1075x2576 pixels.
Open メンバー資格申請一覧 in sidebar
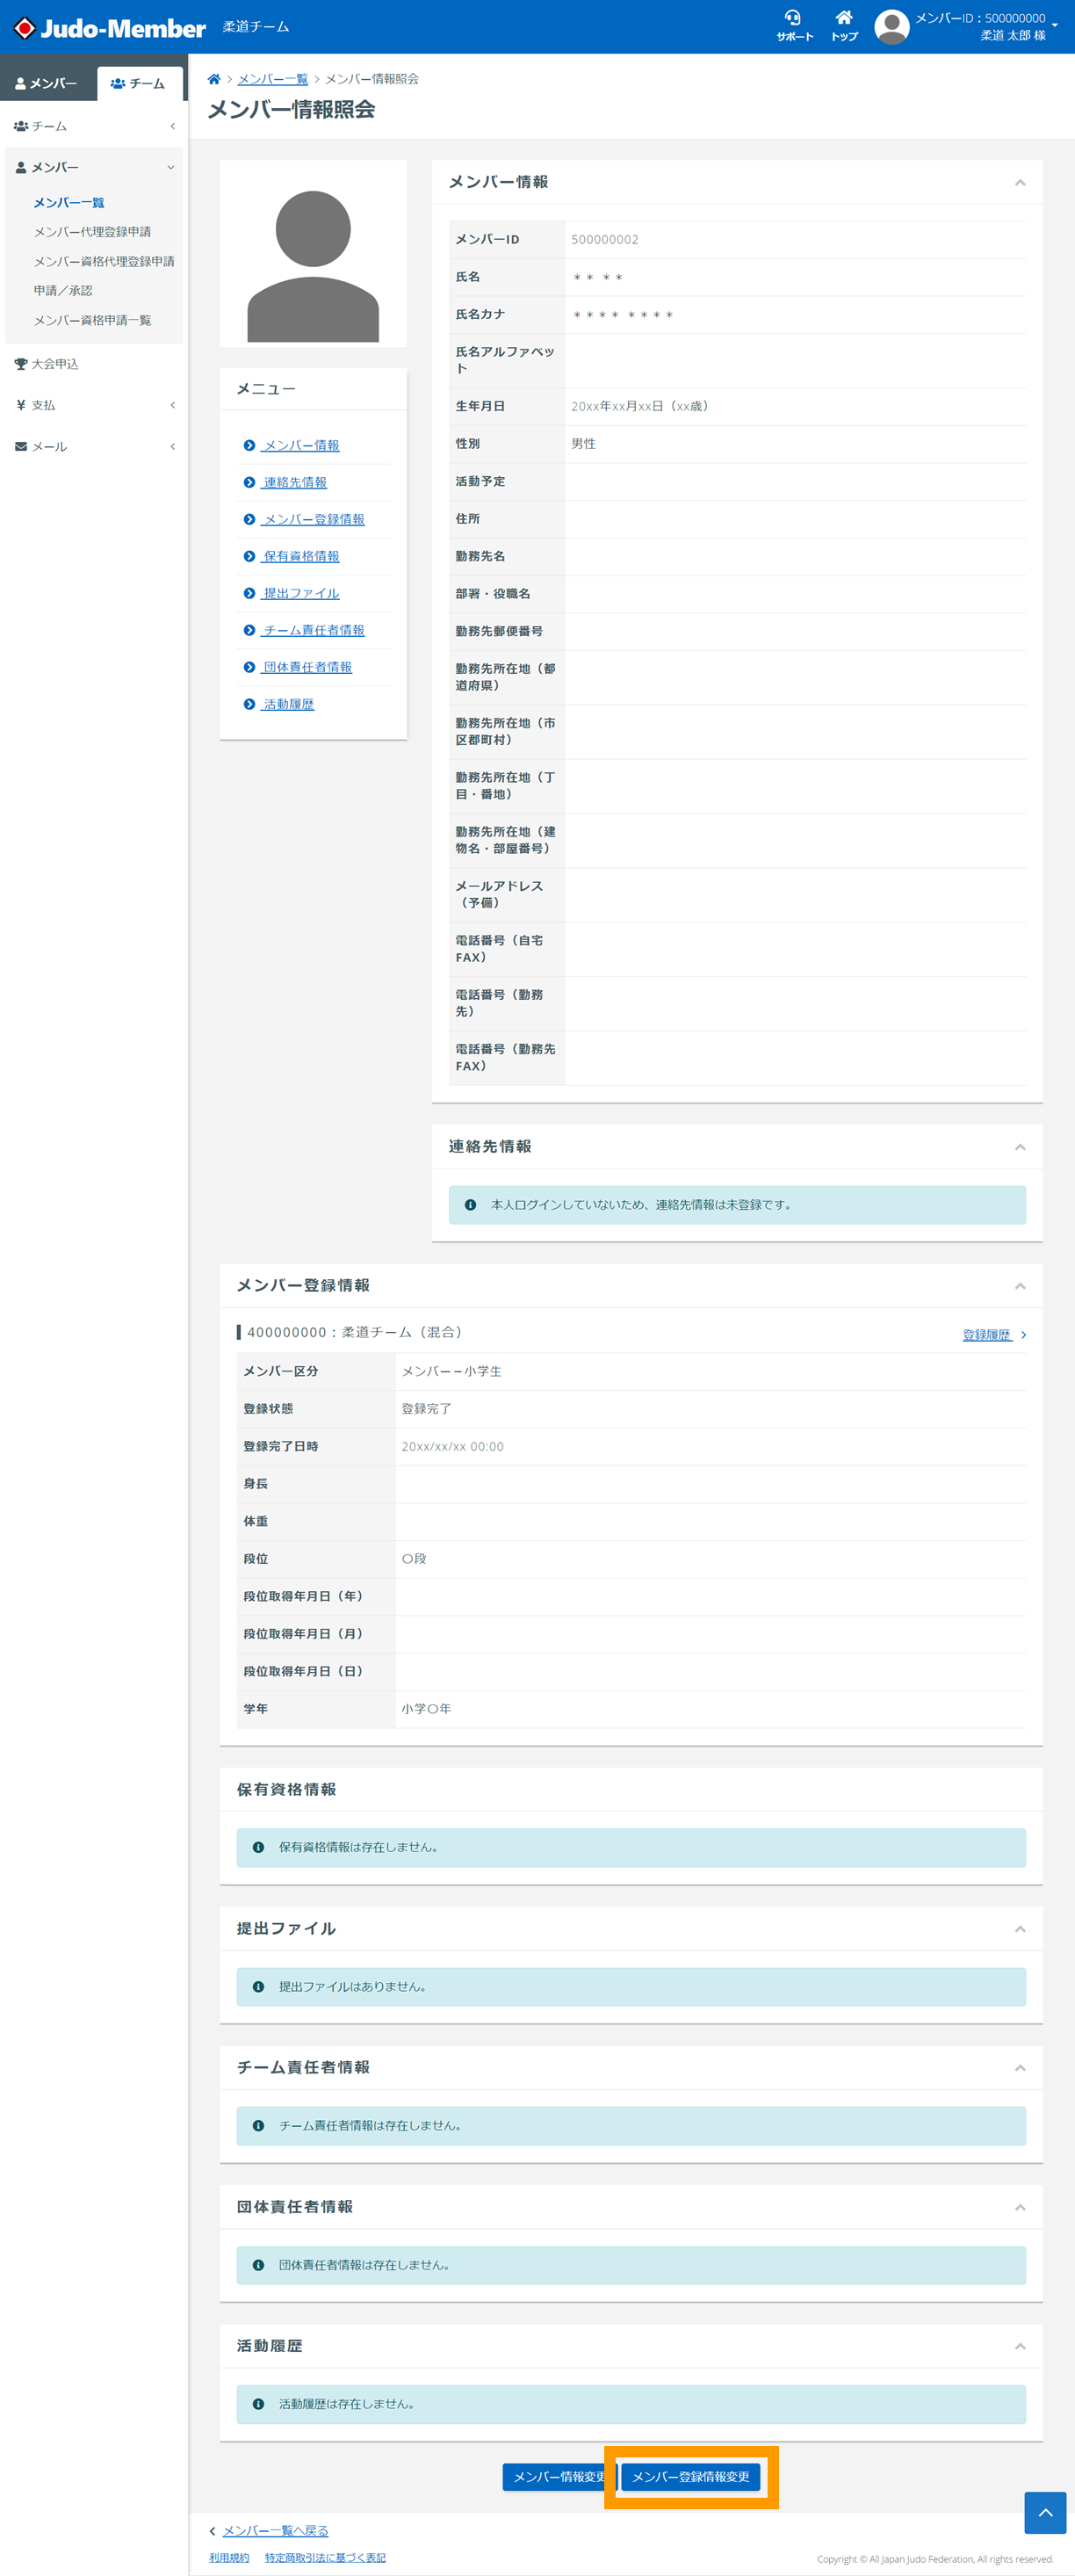pos(92,321)
